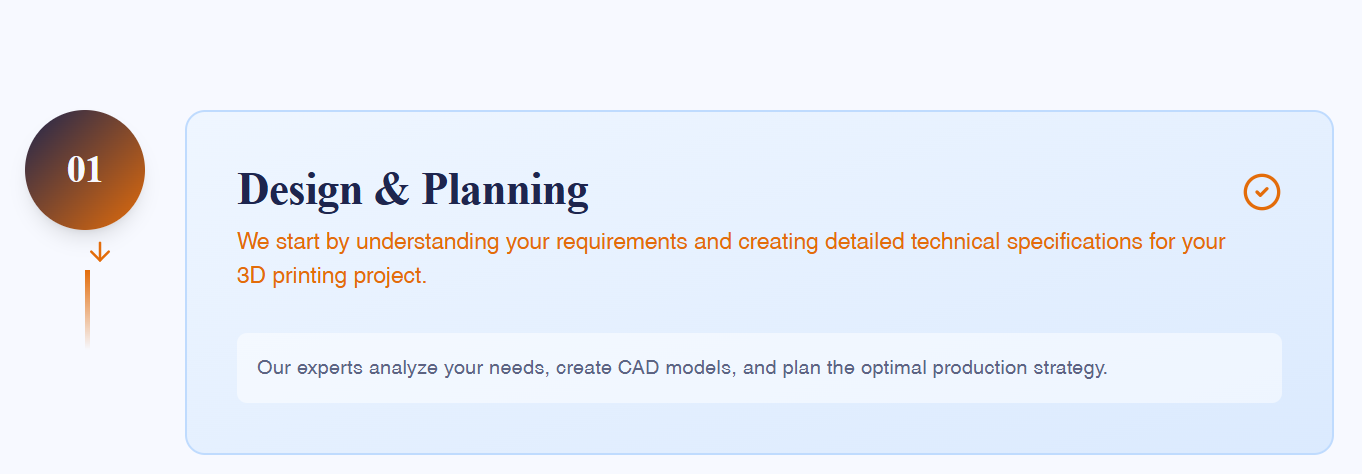Screen dimensions: 1362x474
Task: Click the "3D printing project." text line
Action: click(x=332, y=275)
